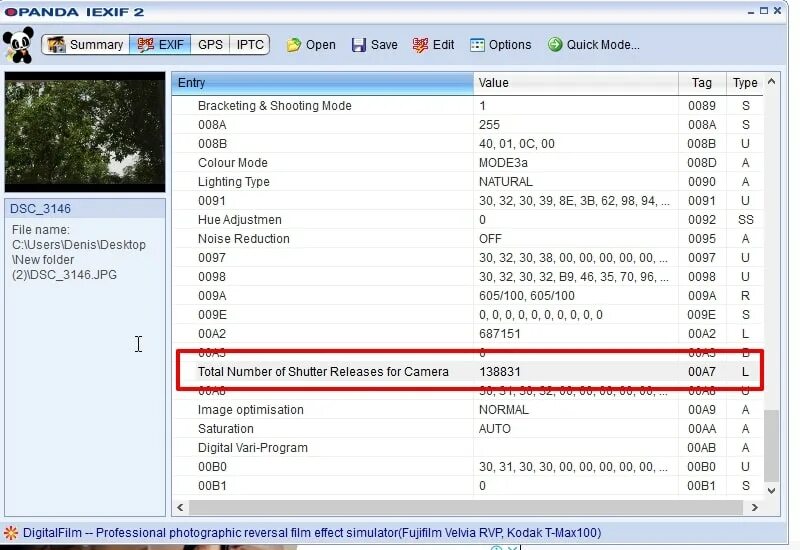
Task: Click the DigitalFilm orange flower icon
Action: (11, 533)
